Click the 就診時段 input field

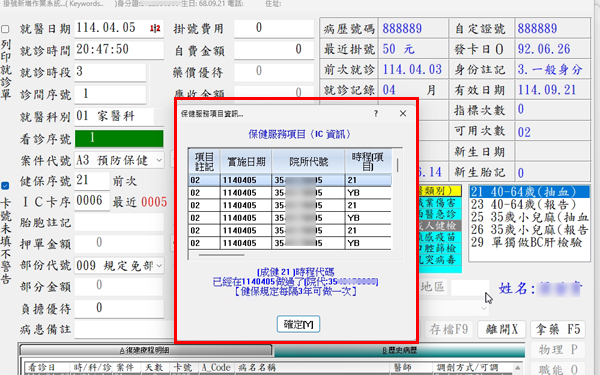pos(110,72)
